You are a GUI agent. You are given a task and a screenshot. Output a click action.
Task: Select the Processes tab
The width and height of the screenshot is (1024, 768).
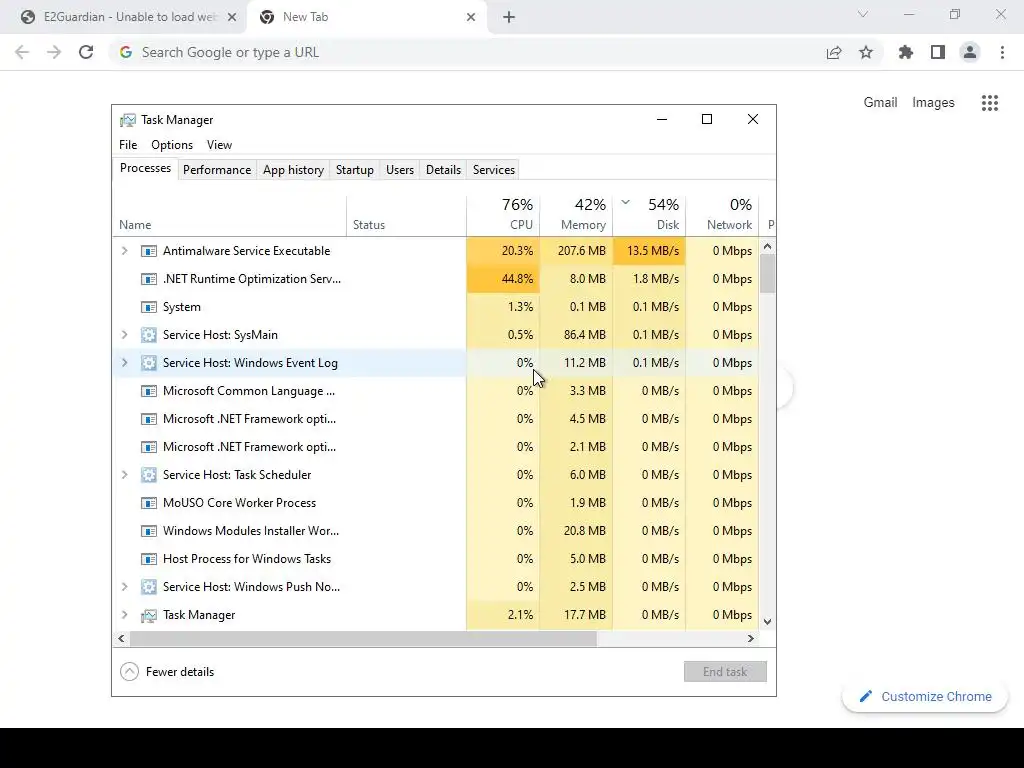tap(146, 168)
